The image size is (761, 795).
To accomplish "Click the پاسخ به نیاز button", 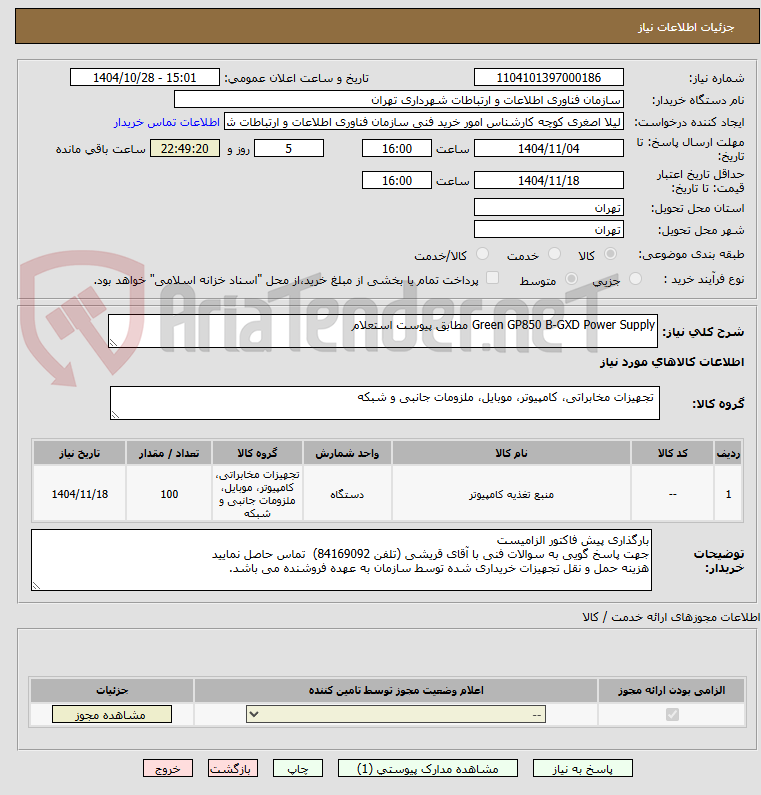I will 583,769.
